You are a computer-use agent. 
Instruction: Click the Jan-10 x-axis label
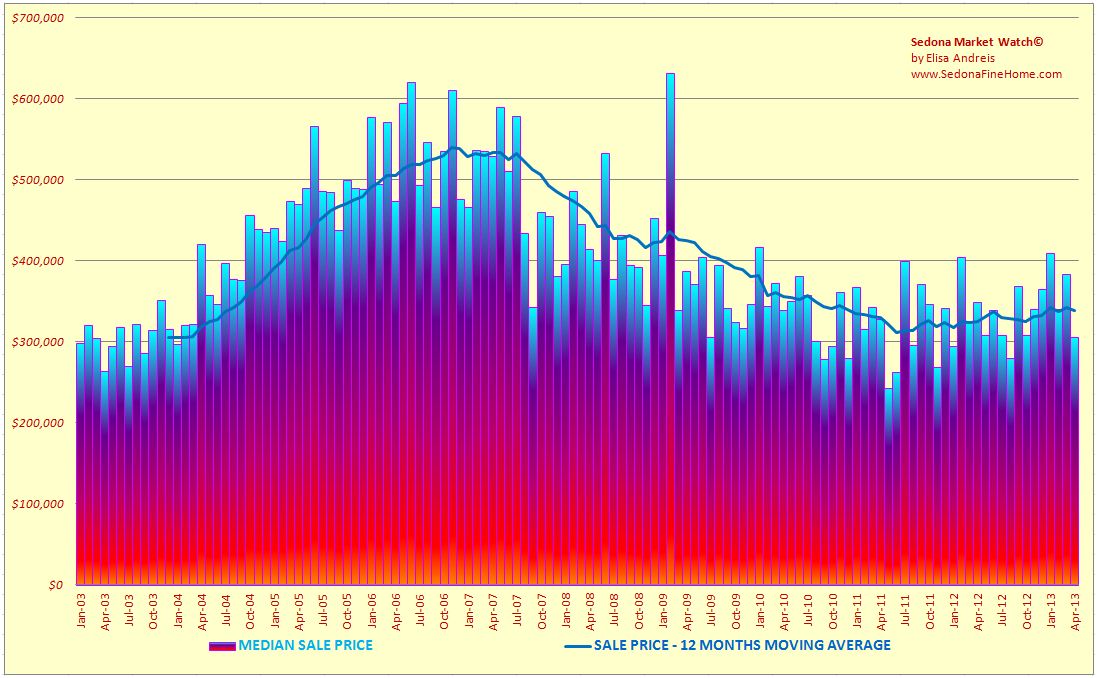pyautogui.click(x=760, y=610)
